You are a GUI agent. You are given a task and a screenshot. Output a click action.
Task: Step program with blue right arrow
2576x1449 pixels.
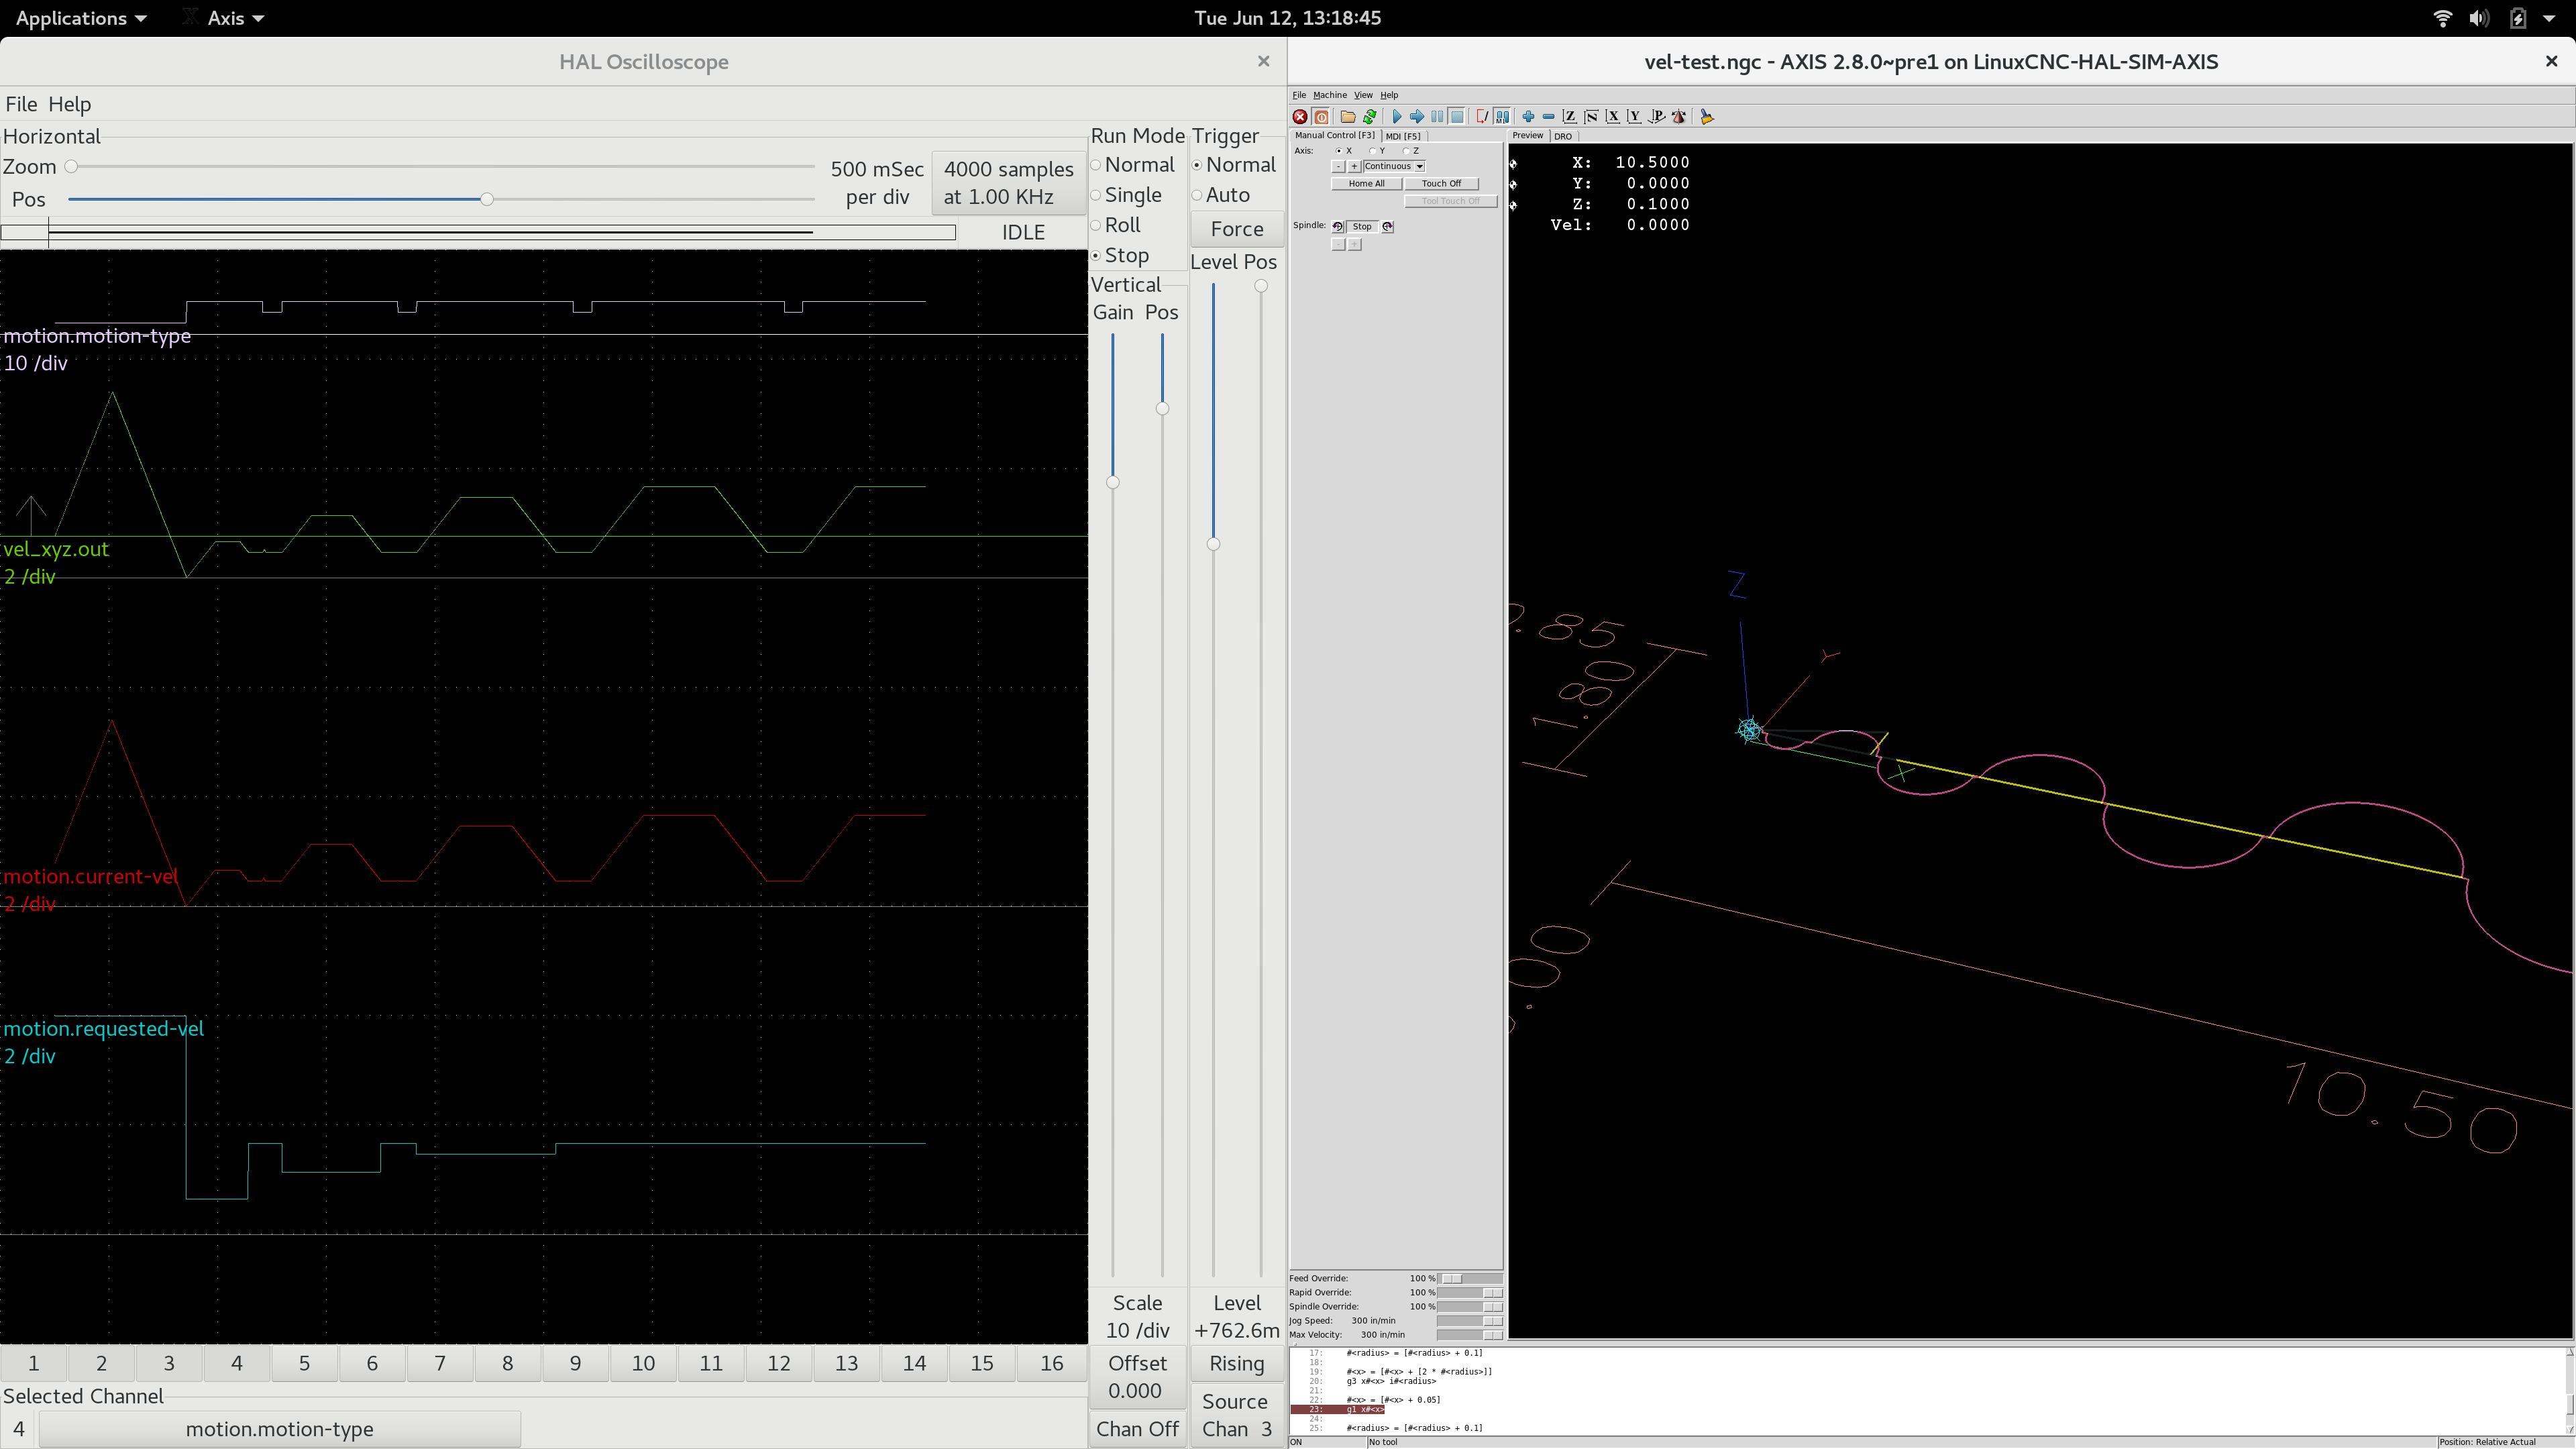tap(1417, 117)
